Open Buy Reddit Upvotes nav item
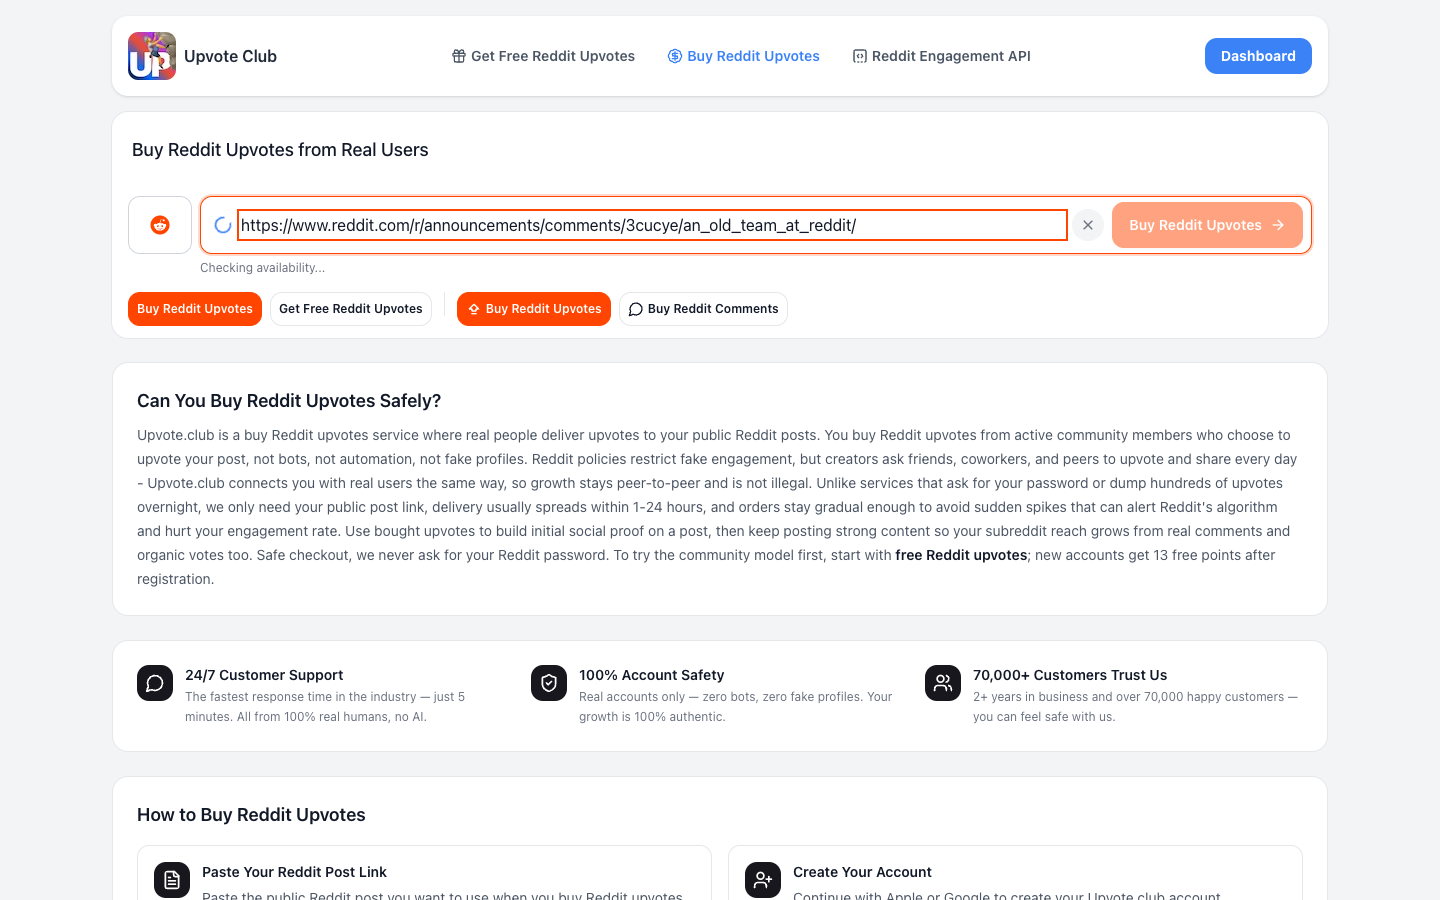Viewport: 1440px width, 900px height. click(744, 56)
